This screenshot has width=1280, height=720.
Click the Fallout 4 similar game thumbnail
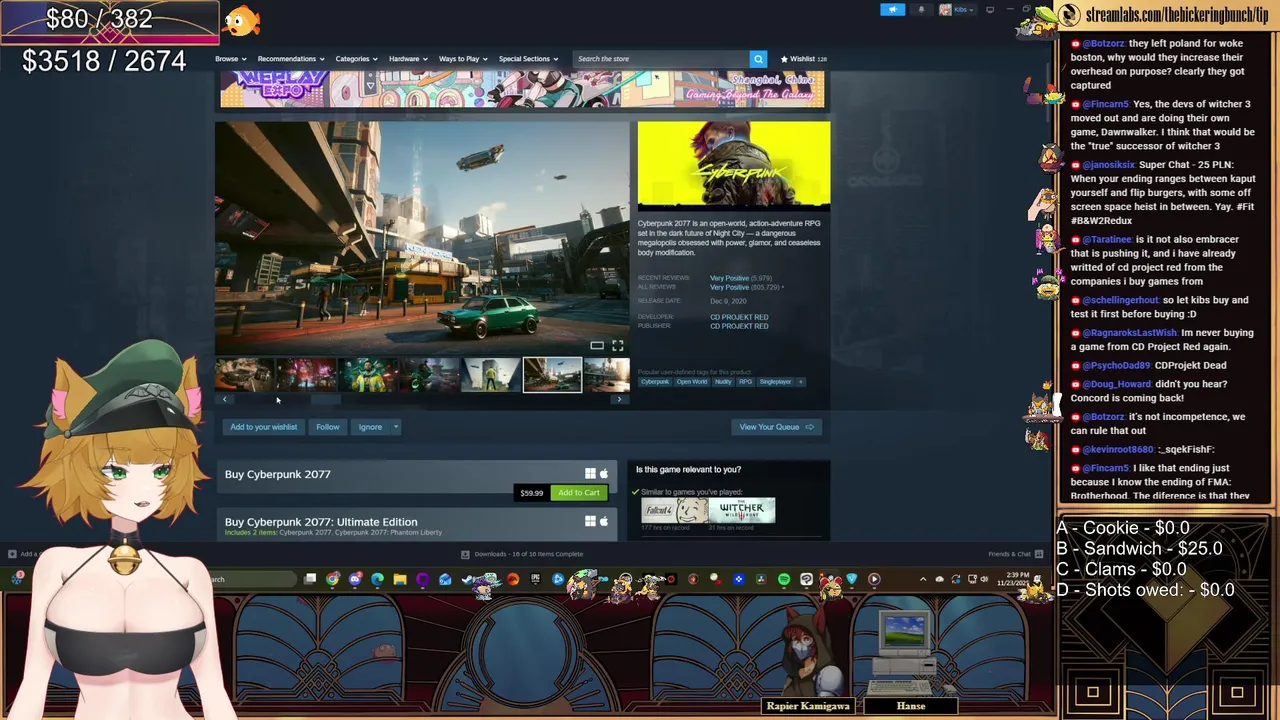point(674,510)
